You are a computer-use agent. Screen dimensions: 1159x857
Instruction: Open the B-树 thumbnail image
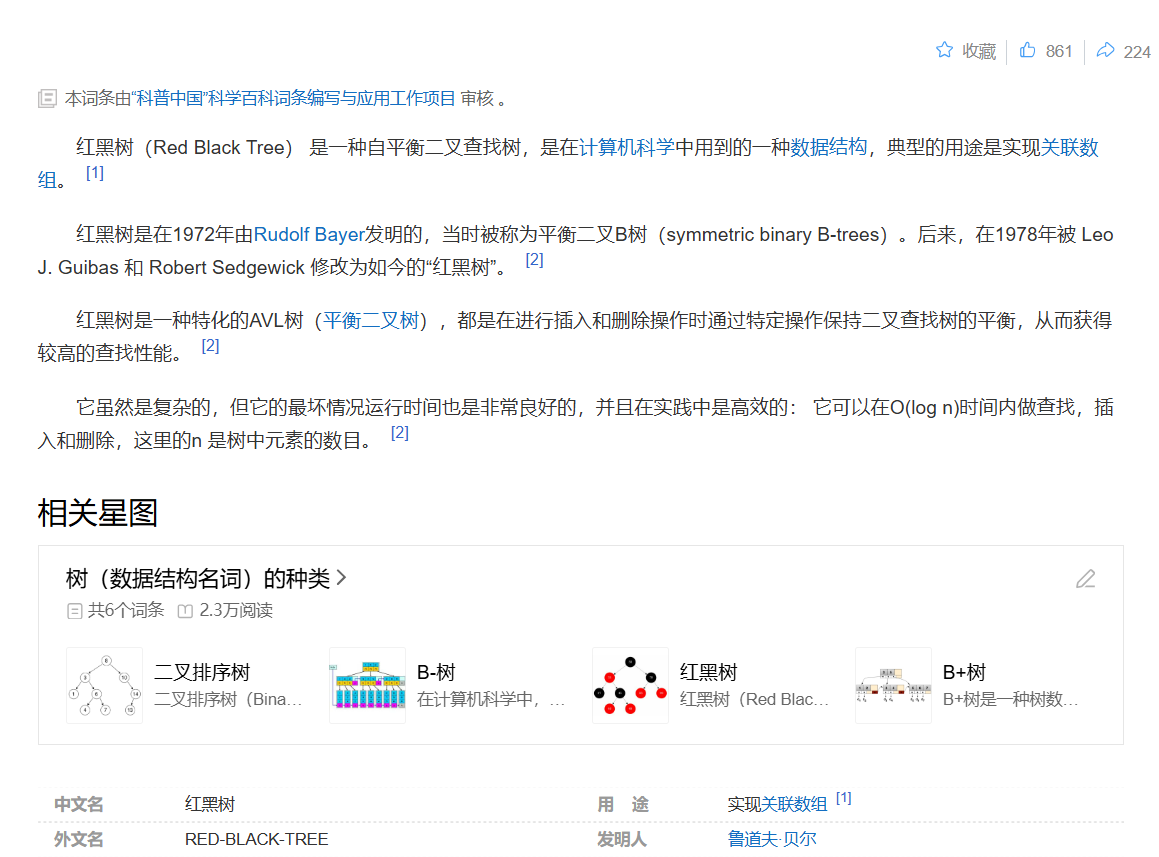367,685
